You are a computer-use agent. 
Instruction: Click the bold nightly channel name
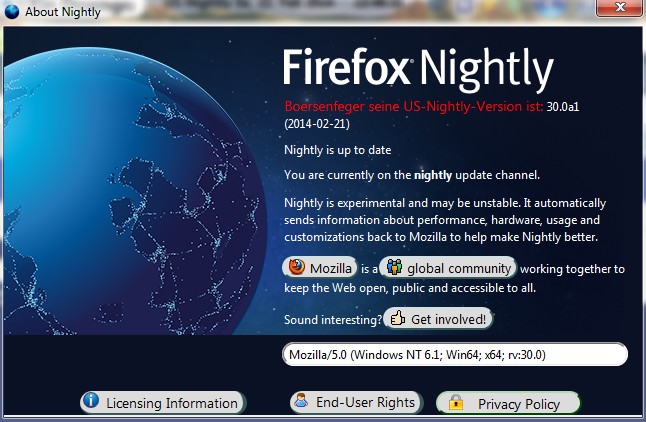[x=433, y=176]
